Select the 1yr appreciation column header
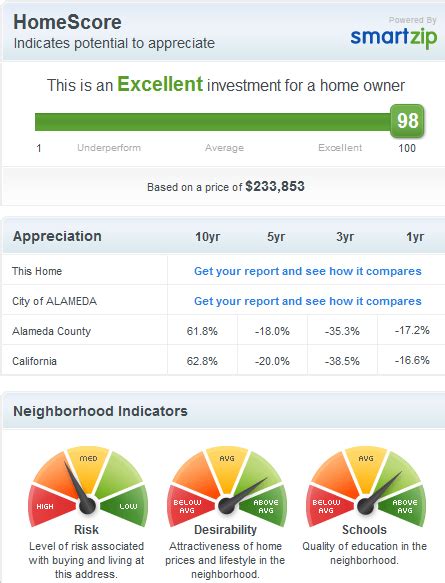Viewport: 445px width, 583px height. pyautogui.click(x=415, y=236)
